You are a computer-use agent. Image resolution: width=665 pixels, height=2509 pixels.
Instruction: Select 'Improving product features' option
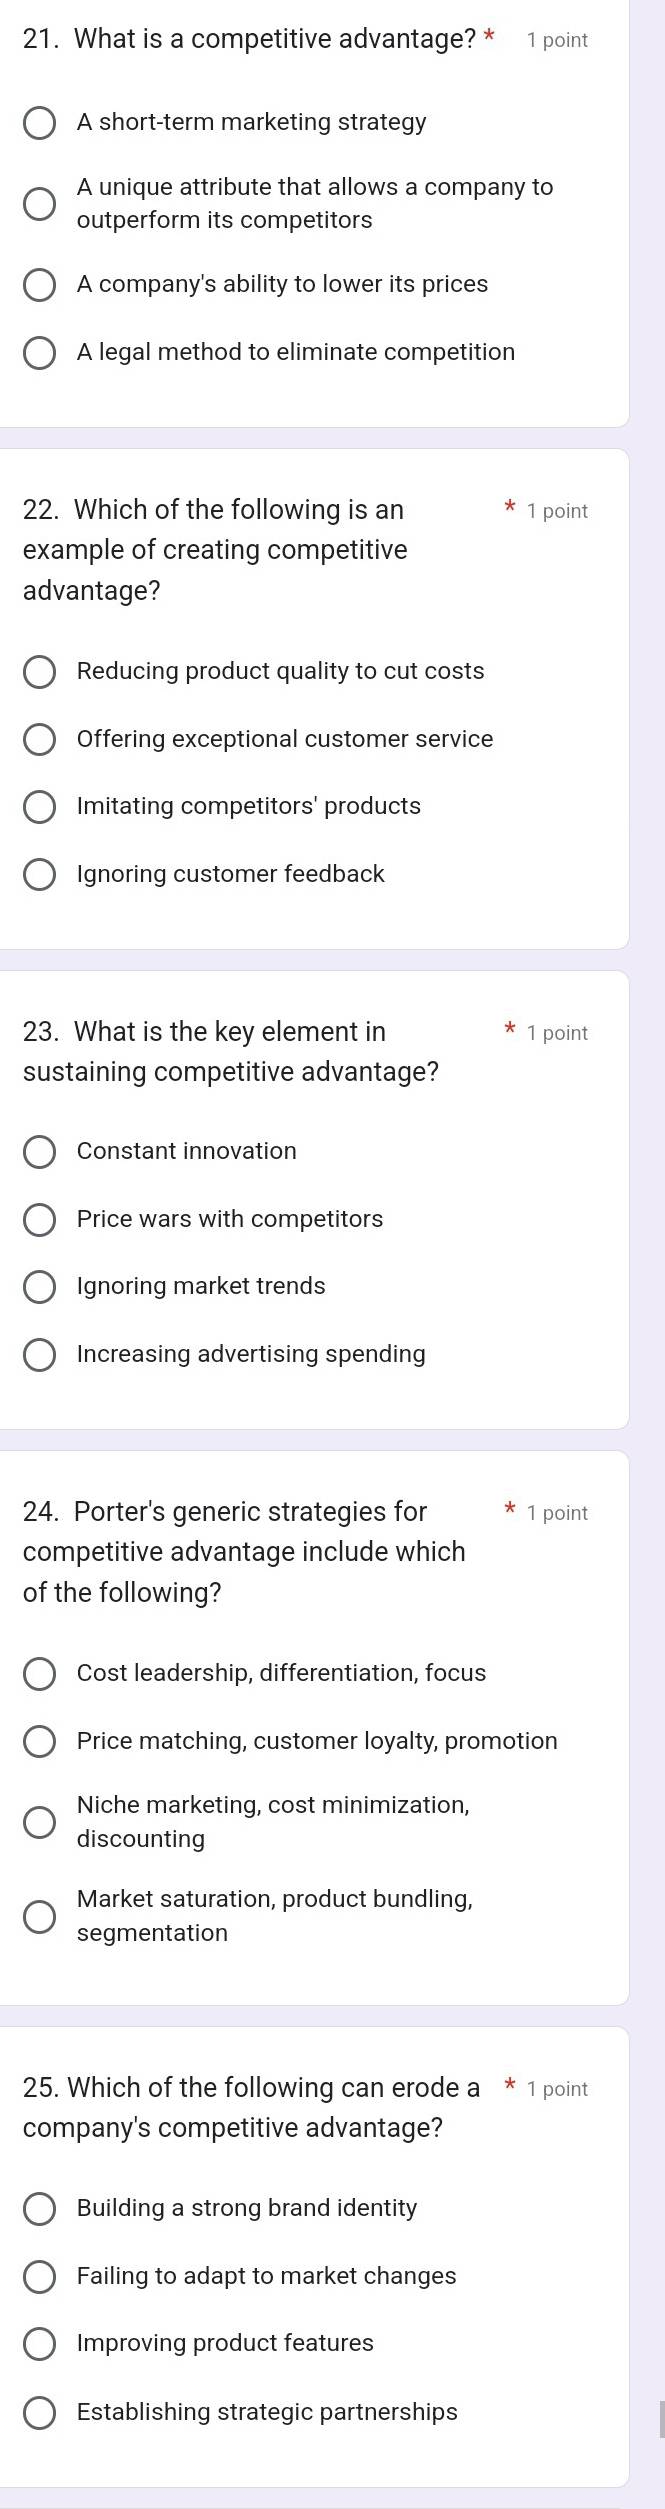40,2344
